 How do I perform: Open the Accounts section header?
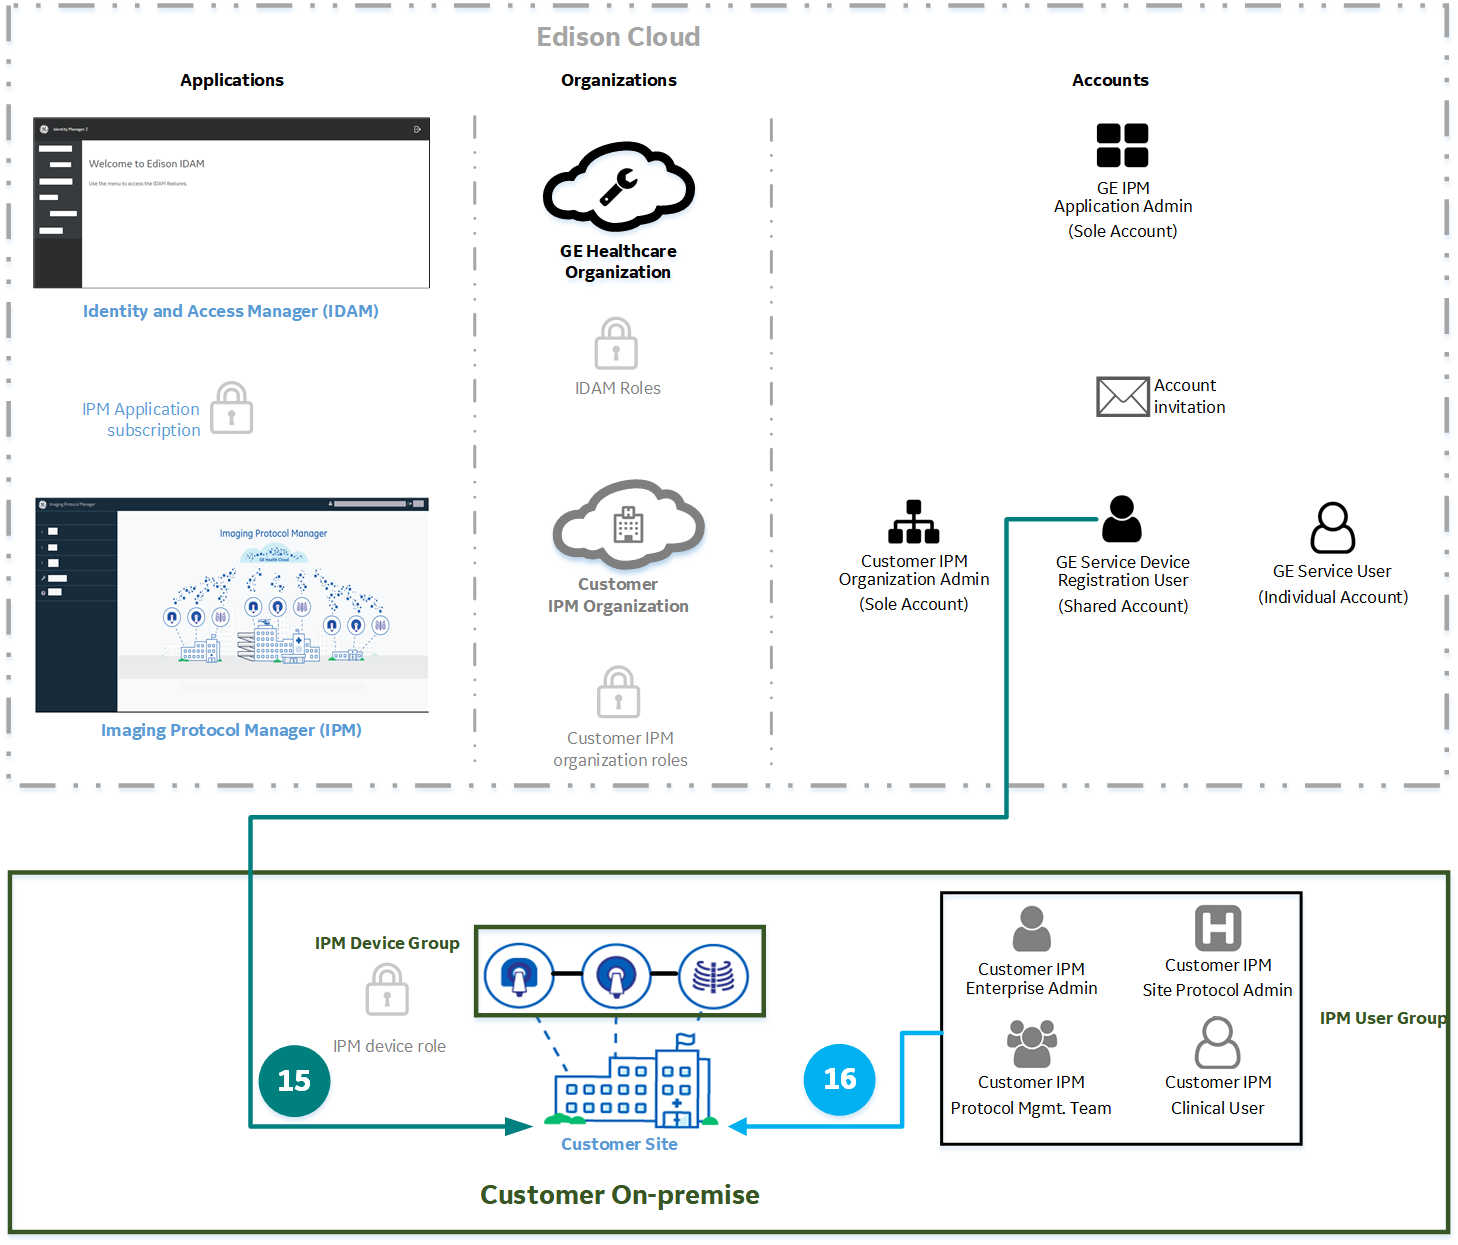pyautogui.click(x=1110, y=80)
